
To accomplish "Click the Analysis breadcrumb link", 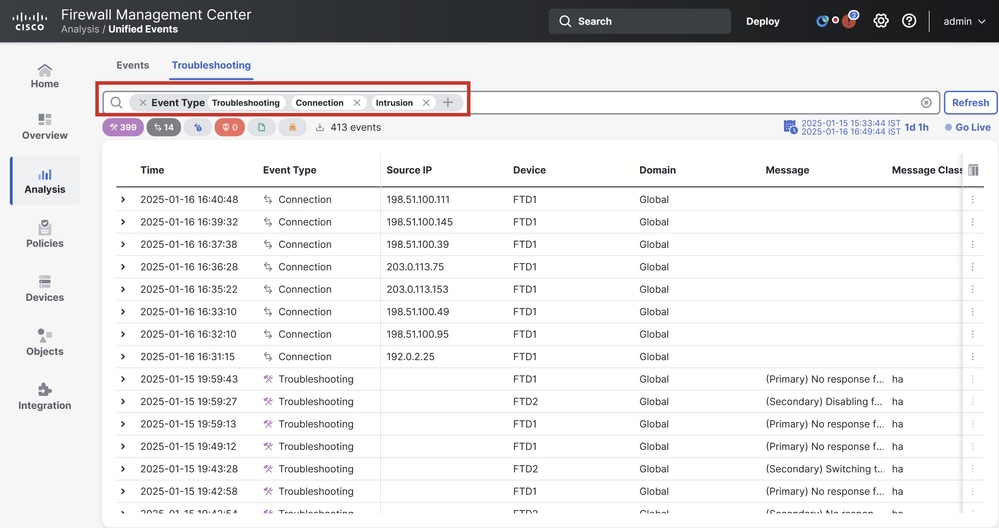I will [x=80, y=29].
